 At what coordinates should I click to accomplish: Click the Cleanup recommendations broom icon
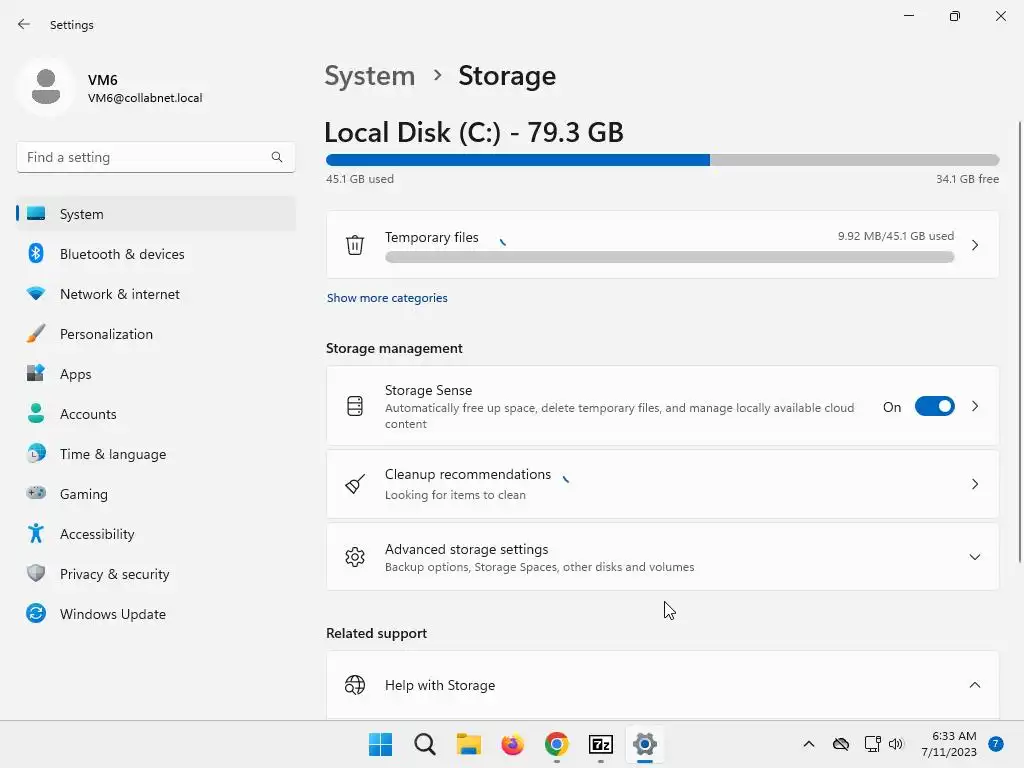coord(355,484)
